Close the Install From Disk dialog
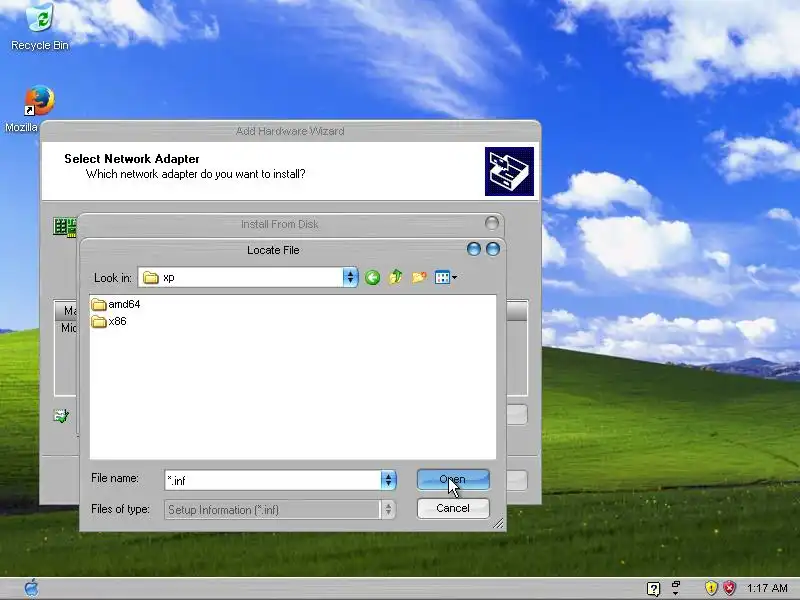Viewport: 800px width, 600px height. pos(492,223)
